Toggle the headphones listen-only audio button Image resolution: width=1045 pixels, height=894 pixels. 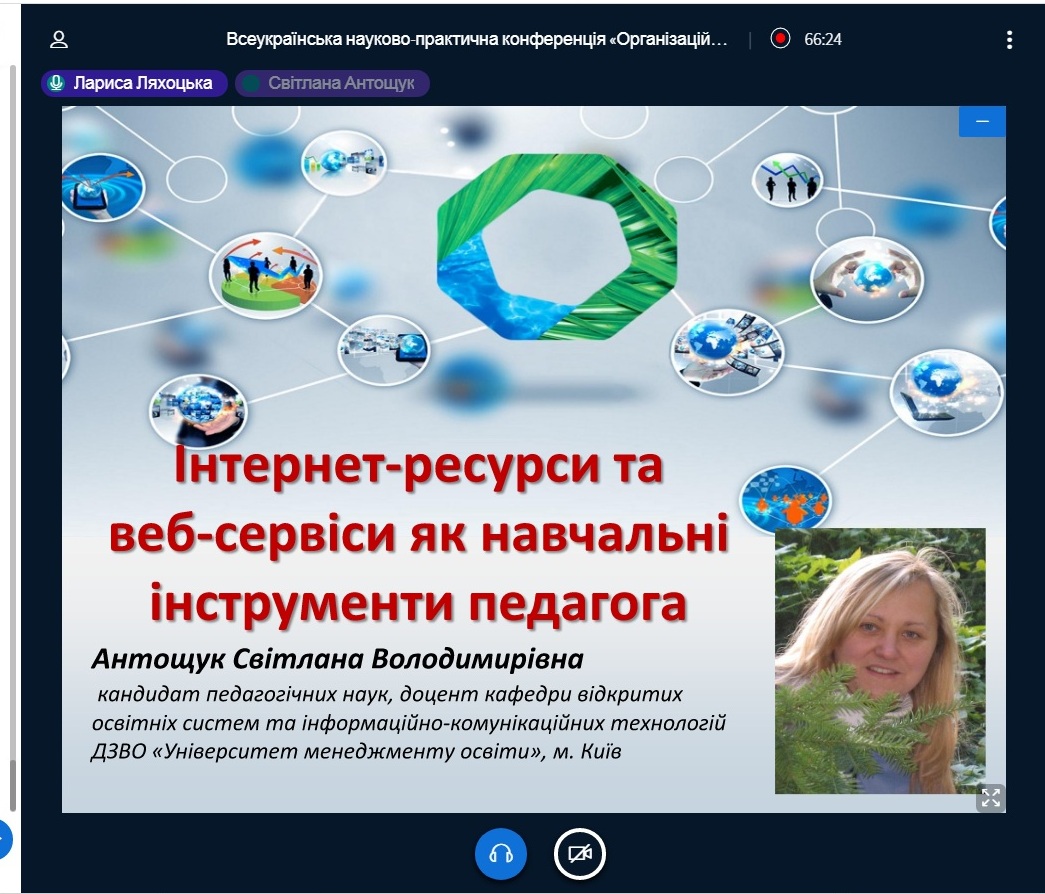point(500,854)
